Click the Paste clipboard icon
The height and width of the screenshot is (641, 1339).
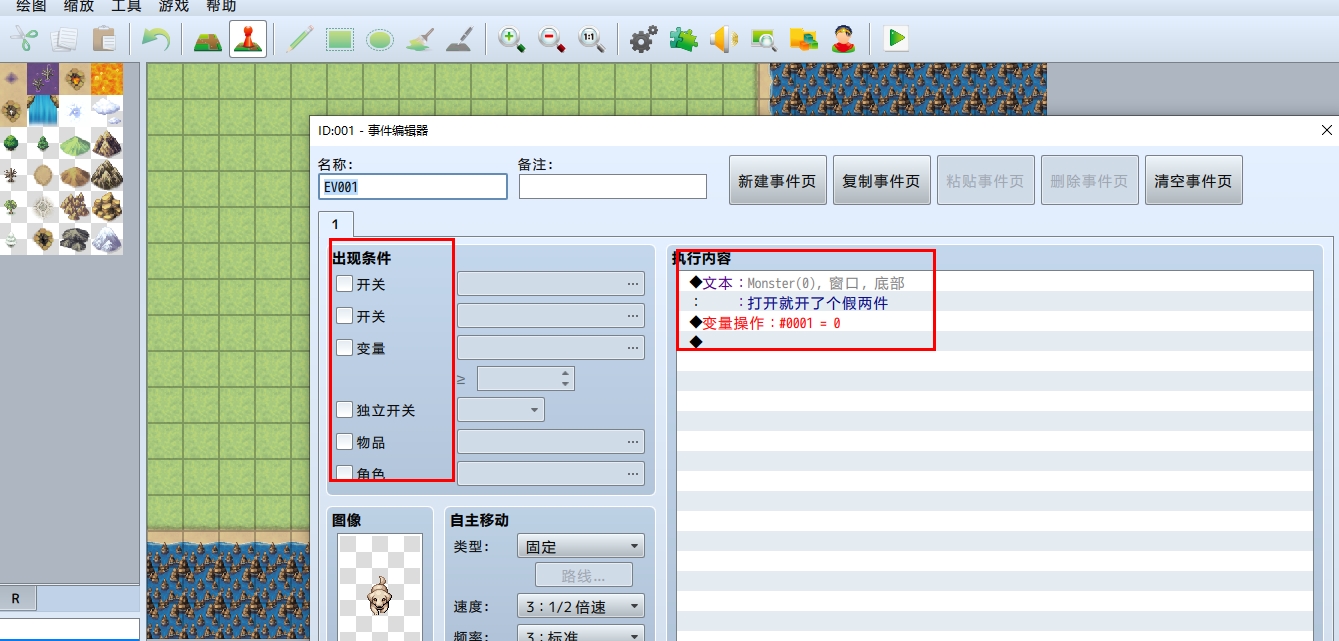point(104,39)
